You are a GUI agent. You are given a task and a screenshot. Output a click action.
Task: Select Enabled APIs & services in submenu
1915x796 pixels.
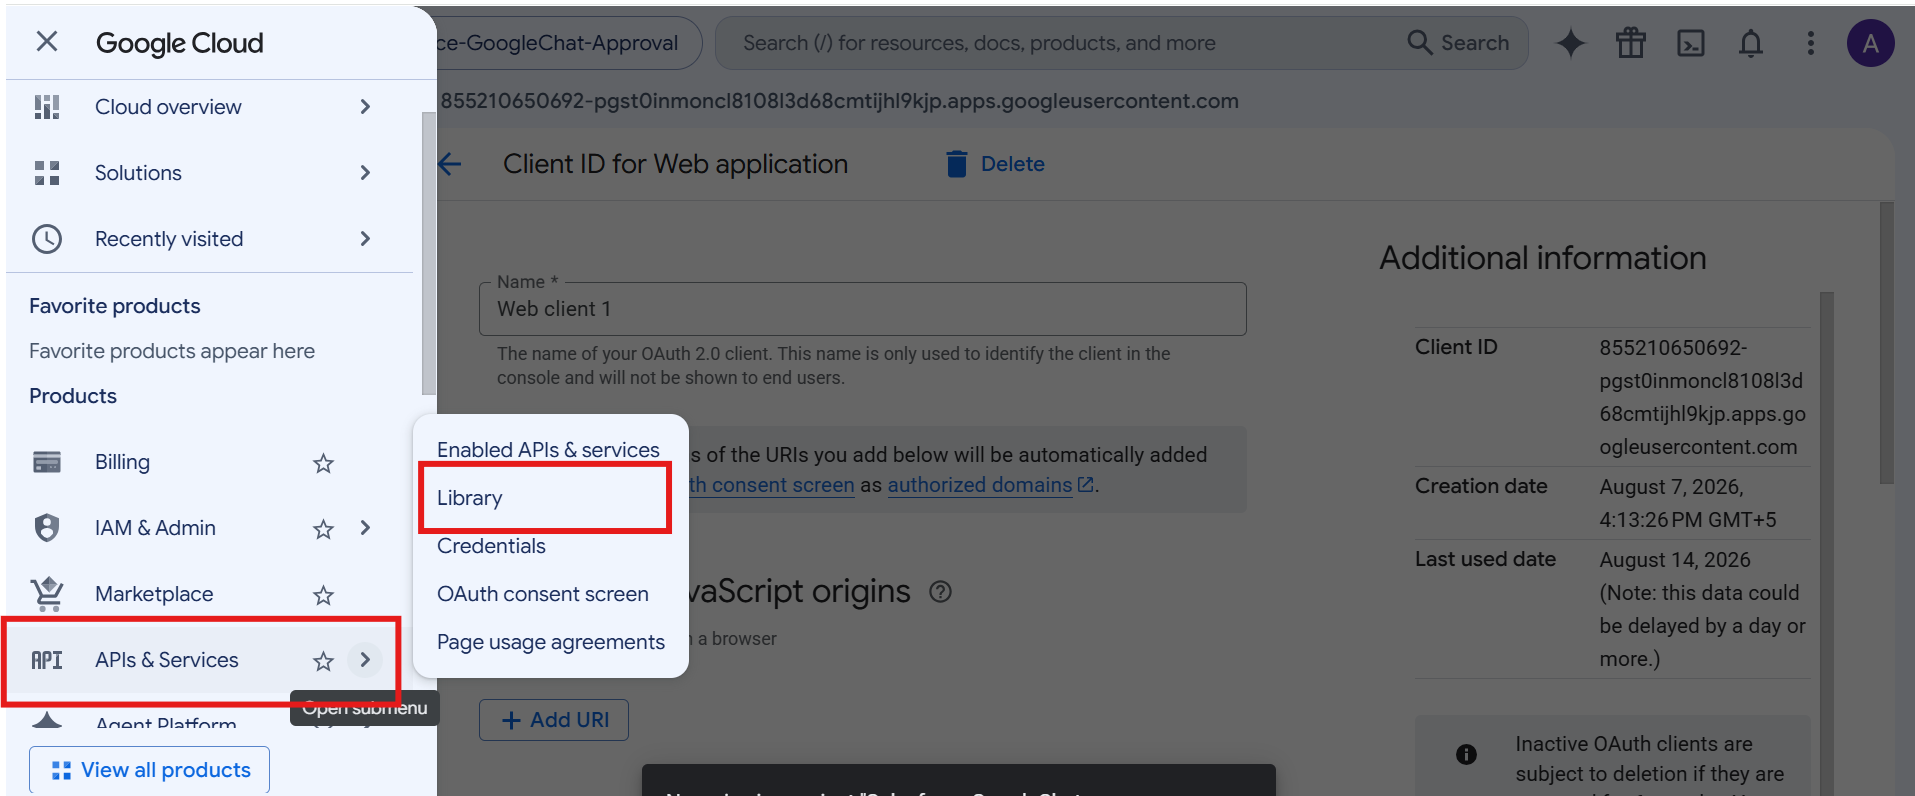(x=548, y=450)
